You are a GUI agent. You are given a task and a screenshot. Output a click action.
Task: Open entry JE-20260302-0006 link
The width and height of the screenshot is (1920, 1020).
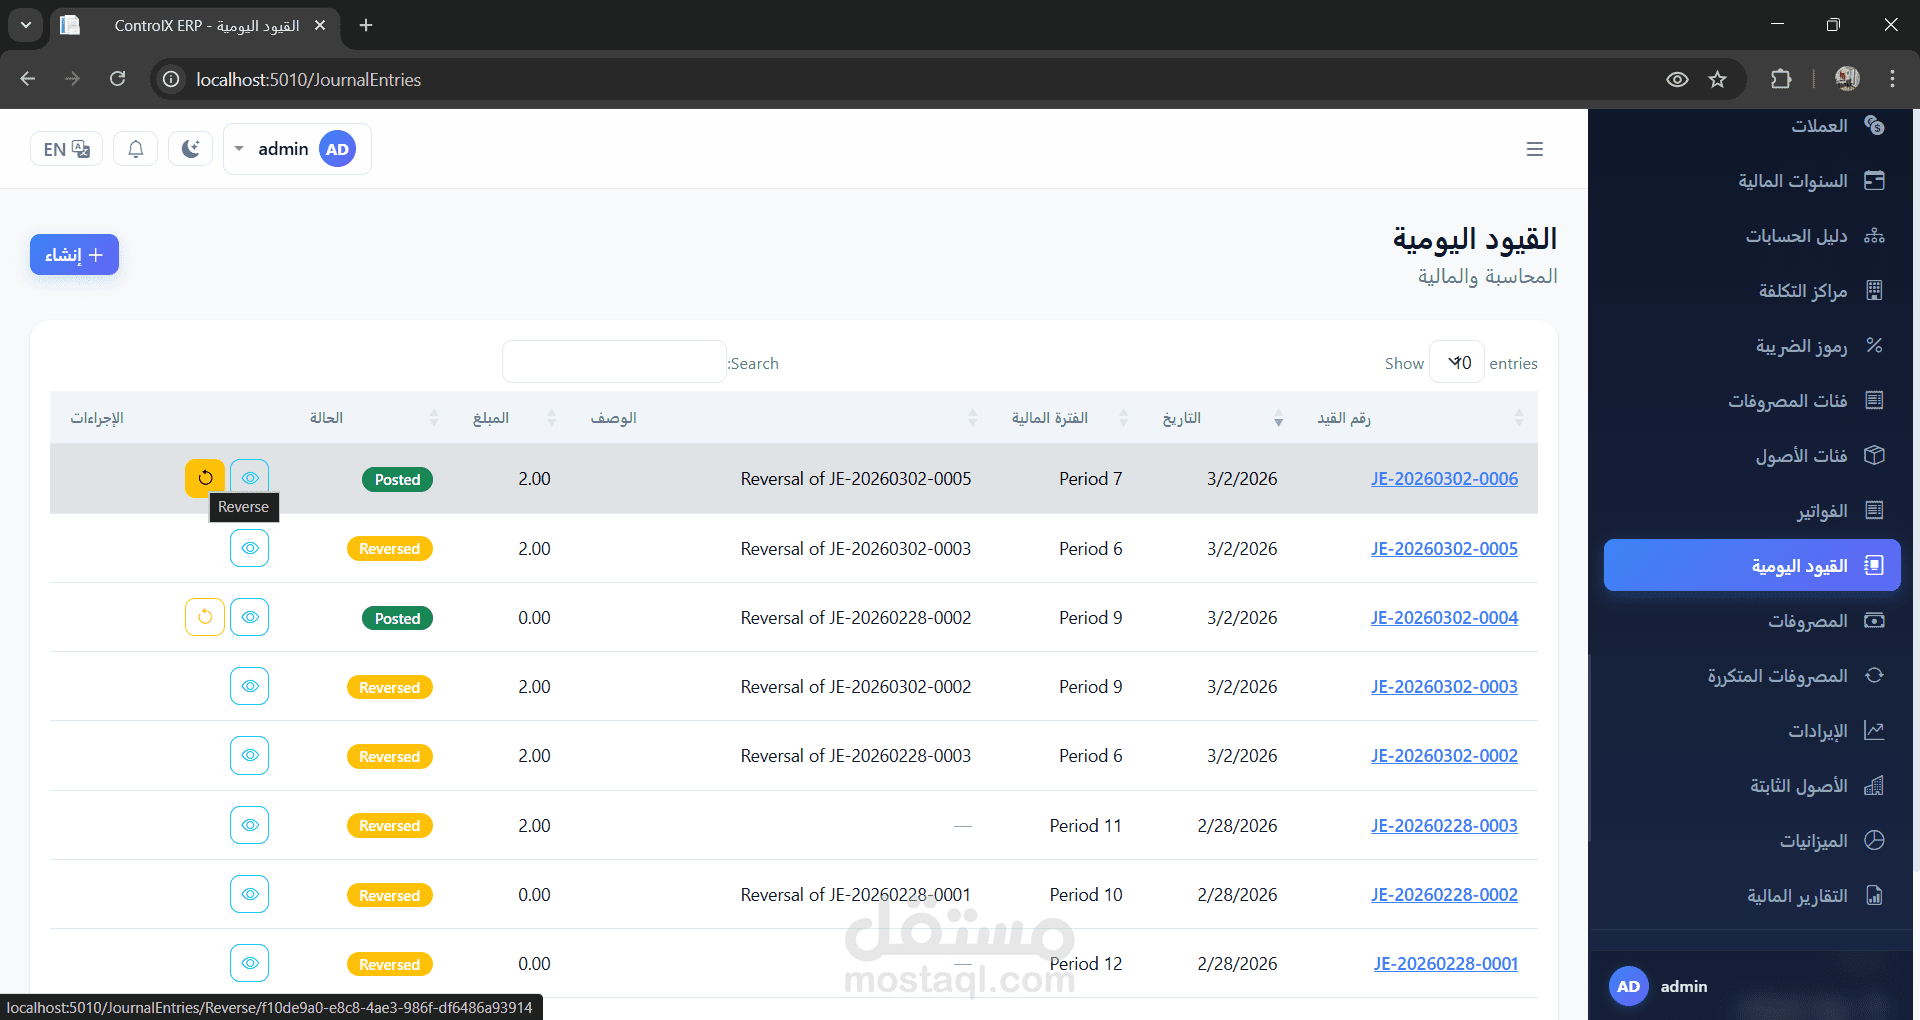[x=1444, y=479]
